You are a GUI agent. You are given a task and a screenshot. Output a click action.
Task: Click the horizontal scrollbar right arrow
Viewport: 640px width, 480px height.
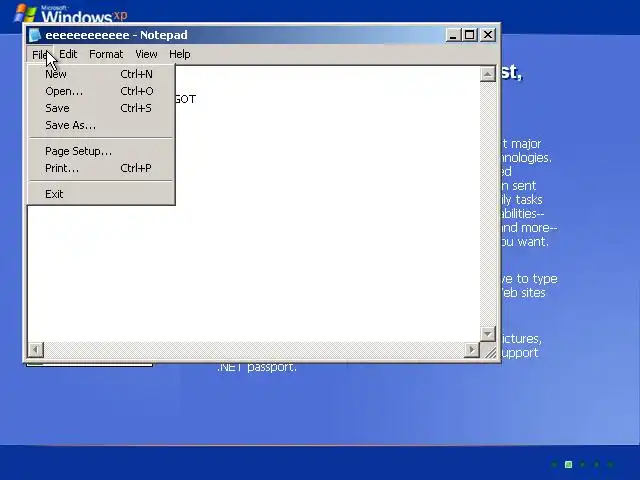(472, 350)
